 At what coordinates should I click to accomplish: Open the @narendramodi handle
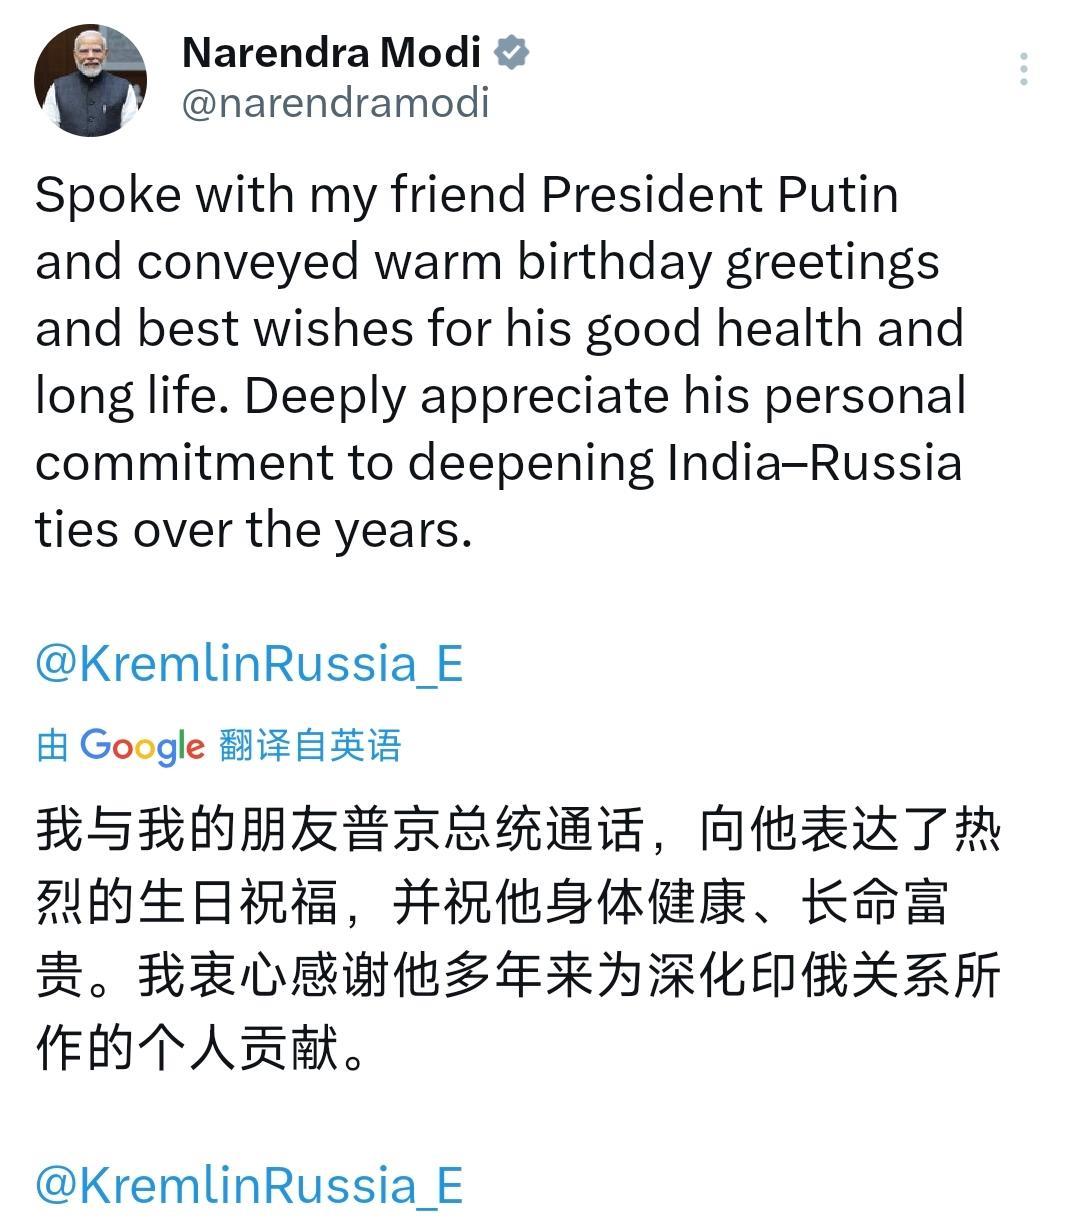pyautogui.click(x=335, y=103)
